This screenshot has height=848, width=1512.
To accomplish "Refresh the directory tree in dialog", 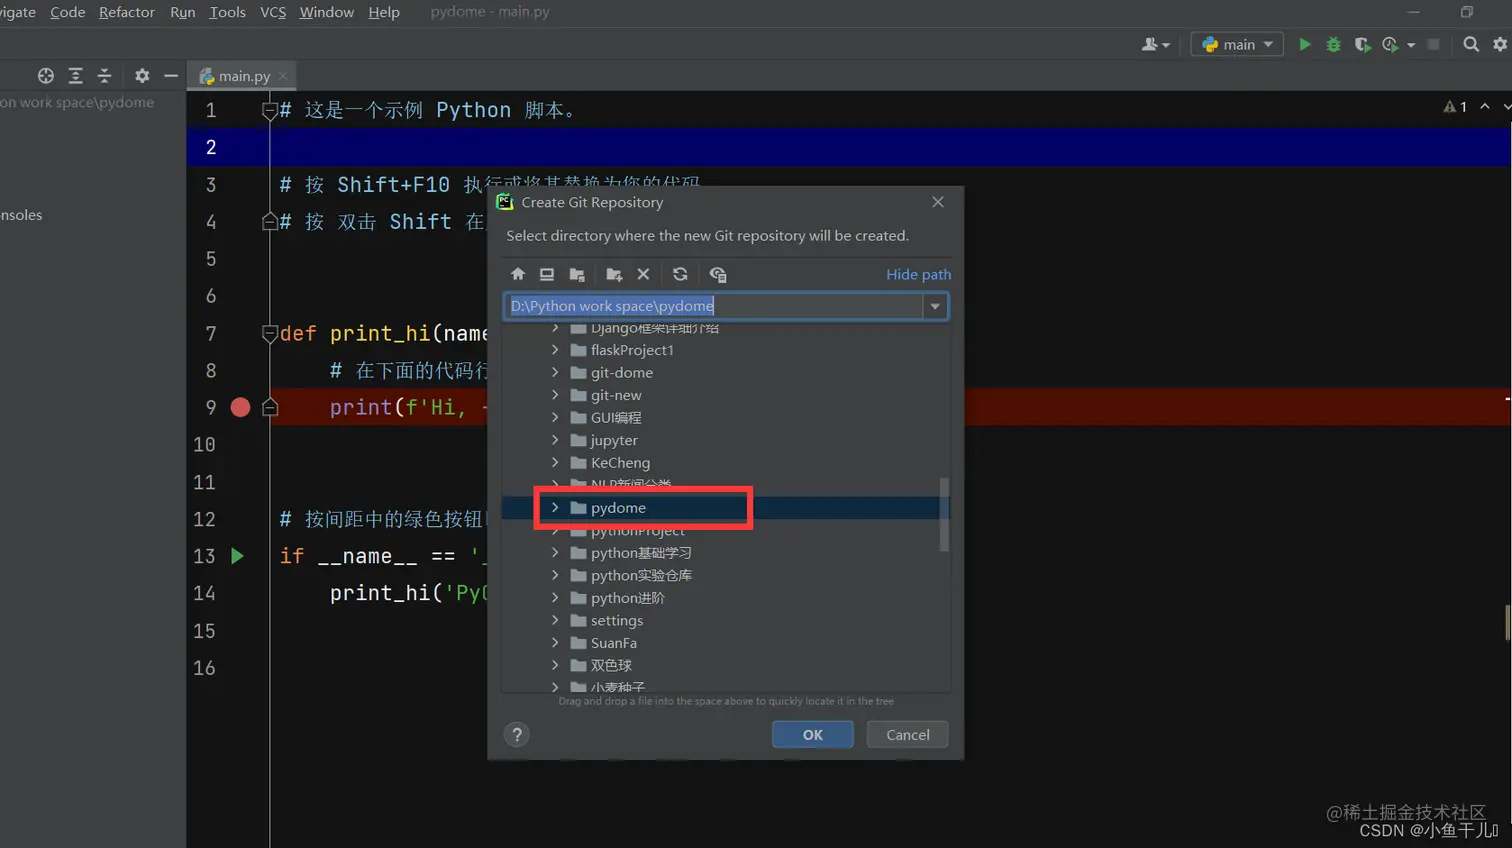I will 680,274.
